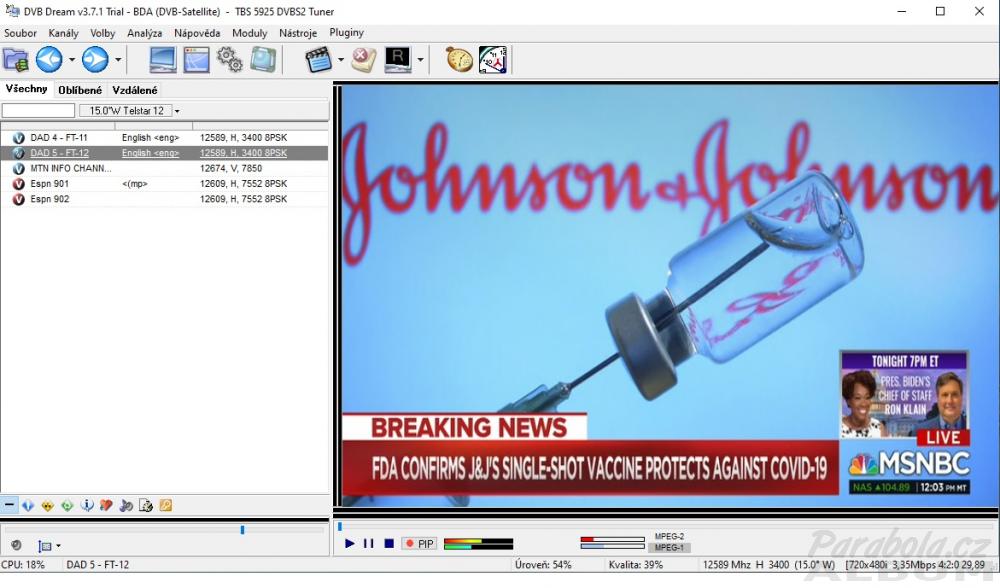Click the green diamond filter icon
Screen dimensions: 1000x588
point(67,506)
